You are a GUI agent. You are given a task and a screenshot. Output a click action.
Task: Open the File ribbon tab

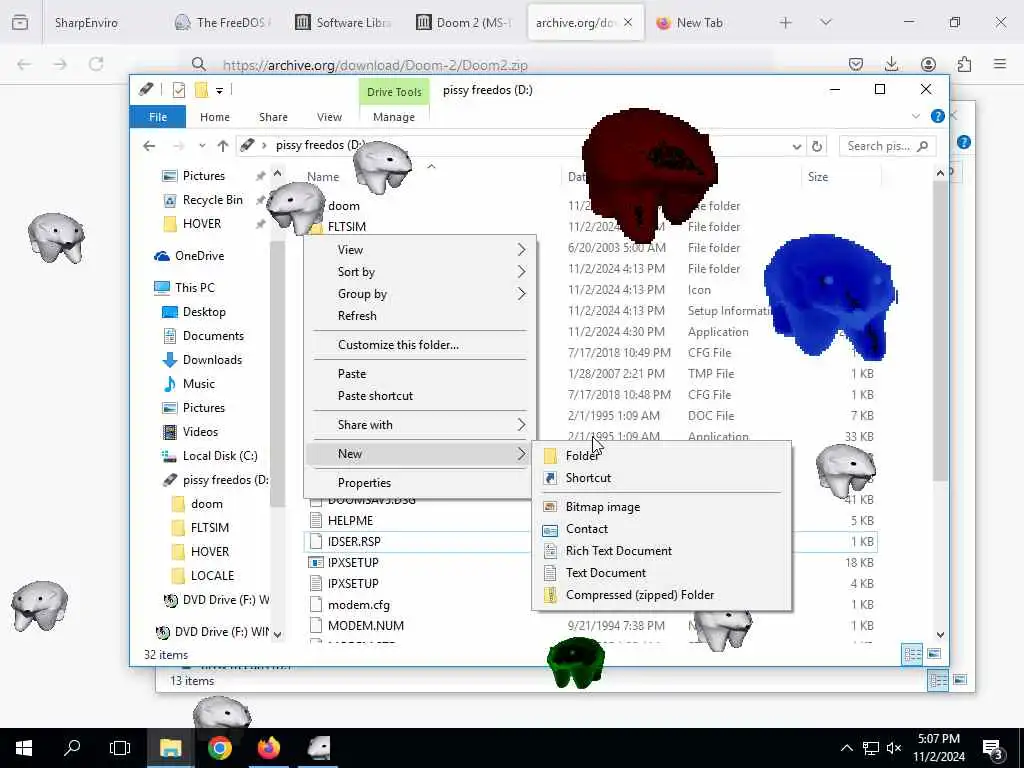[x=158, y=117]
